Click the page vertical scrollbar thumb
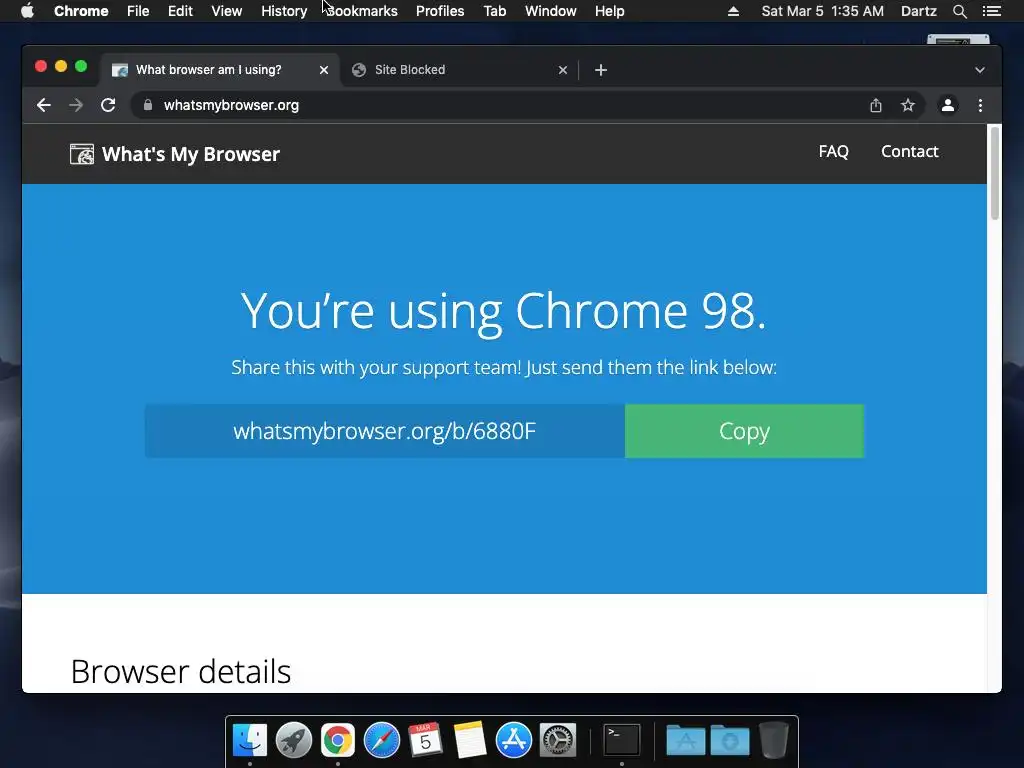 pos(995,173)
